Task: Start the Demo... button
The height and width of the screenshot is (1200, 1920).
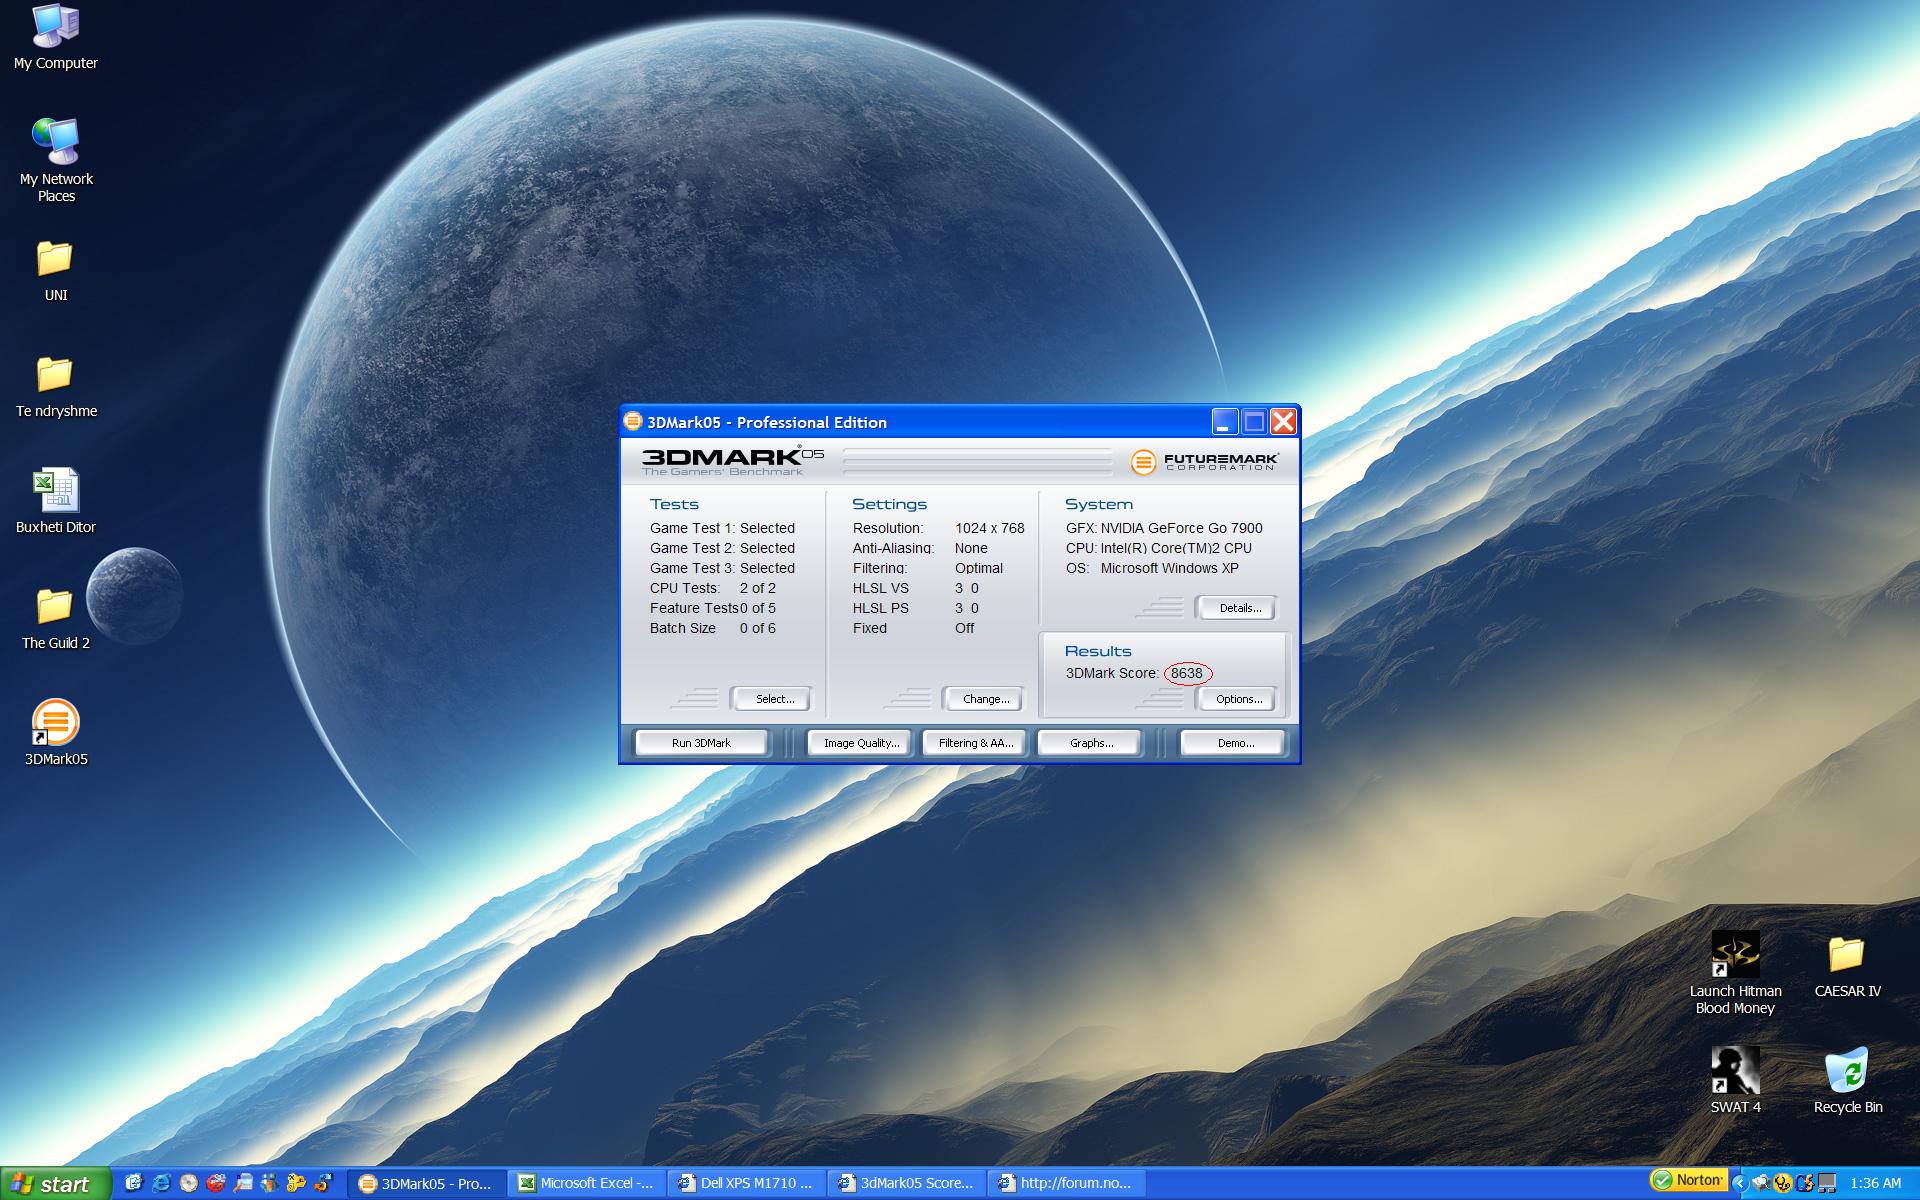Action: coord(1233,743)
